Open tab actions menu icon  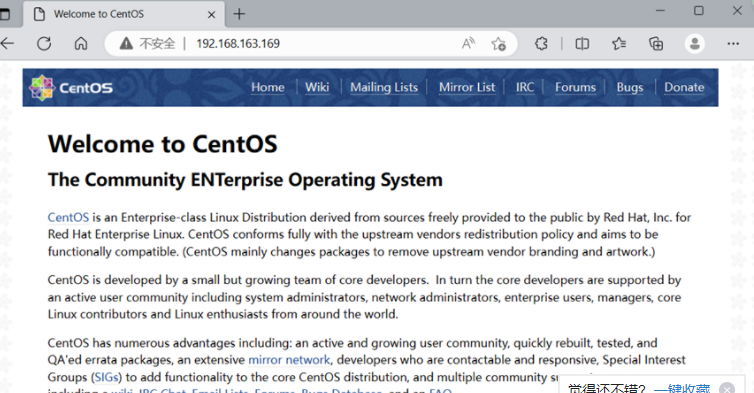[x=4, y=14]
